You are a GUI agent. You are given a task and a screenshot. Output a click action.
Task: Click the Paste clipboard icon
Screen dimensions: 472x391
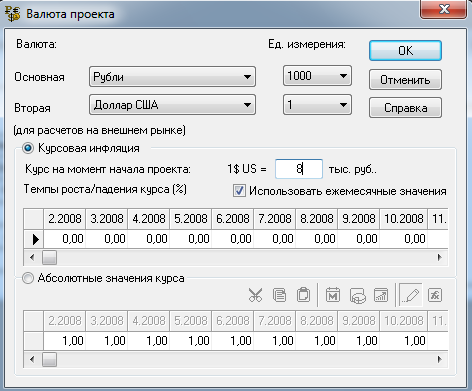[303, 295]
